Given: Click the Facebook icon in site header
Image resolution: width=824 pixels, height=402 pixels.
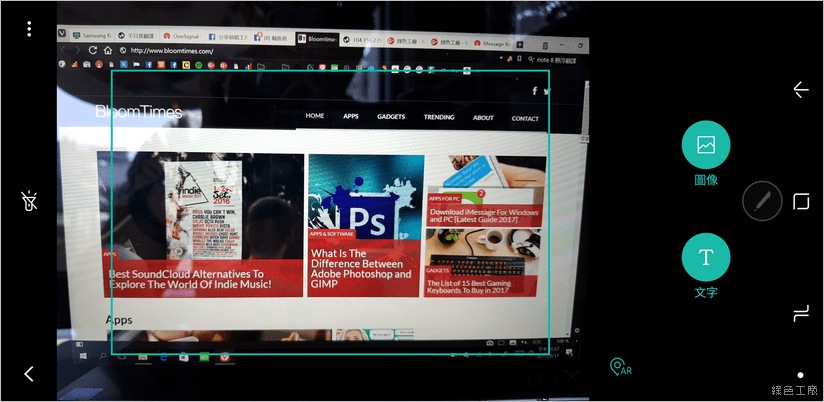Looking at the screenshot, I should (534, 91).
